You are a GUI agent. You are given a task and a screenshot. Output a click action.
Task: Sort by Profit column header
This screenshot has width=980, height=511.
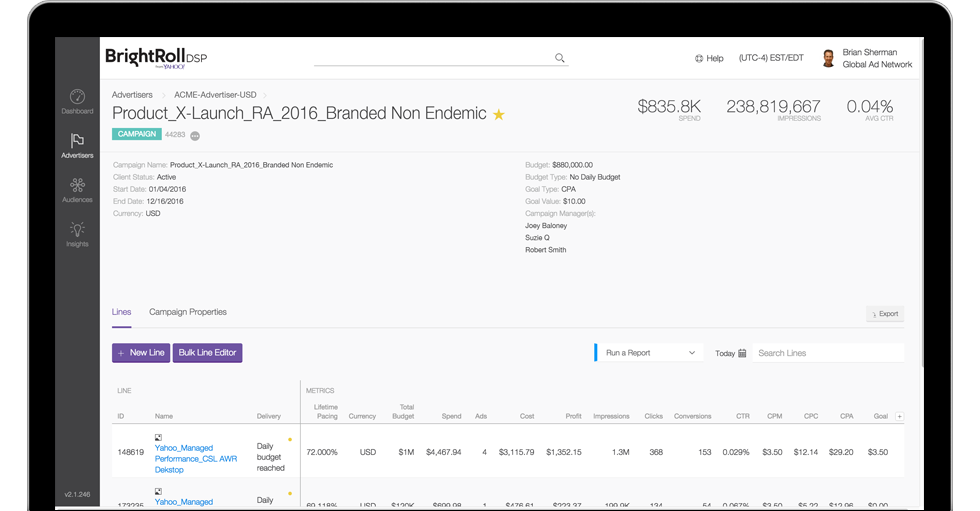pyautogui.click(x=573, y=416)
